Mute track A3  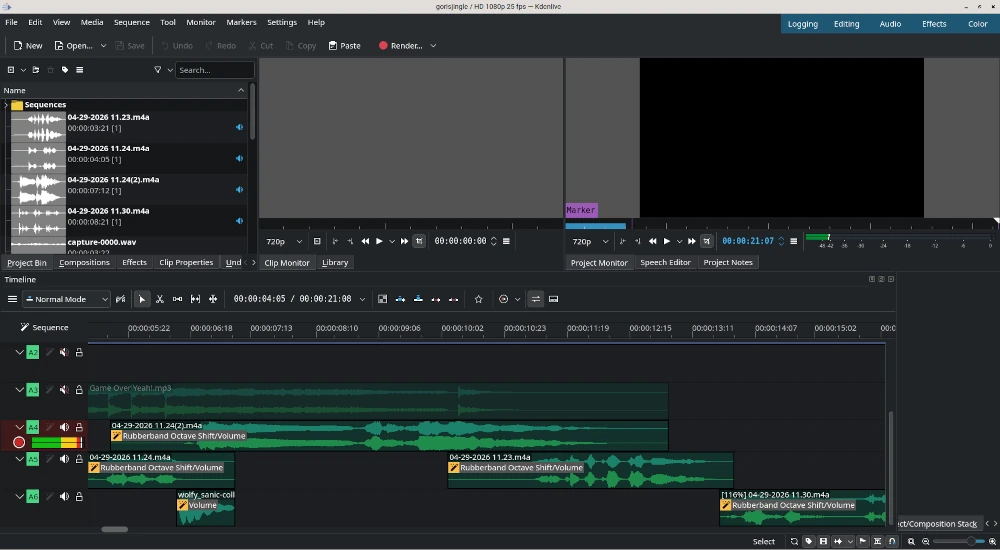click(x=64, y=390)
